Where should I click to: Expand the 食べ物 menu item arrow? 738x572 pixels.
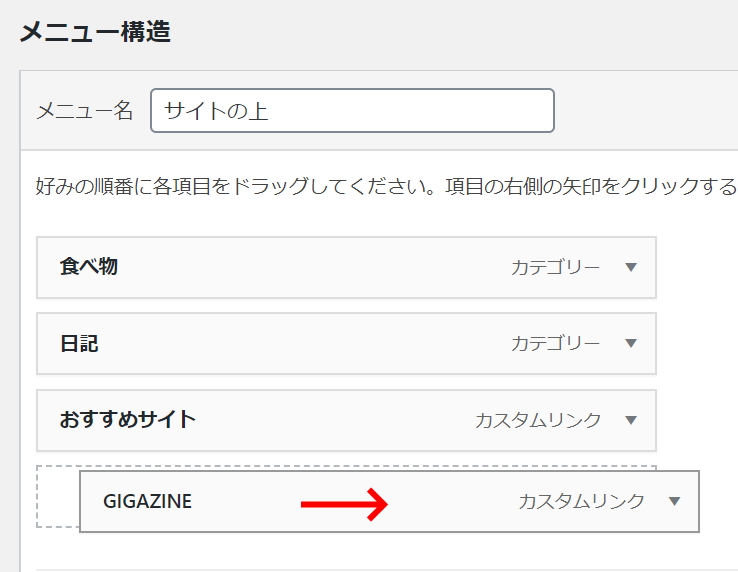pyautogui.click(x=631, y=267)
